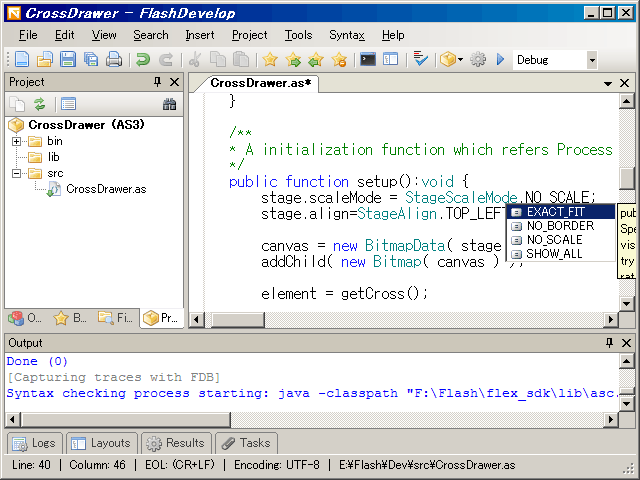The height and width of the screenshot is (480, 640).
Task: Select CrossDrawer.as in project tree
Action: [x=106, y=189]
